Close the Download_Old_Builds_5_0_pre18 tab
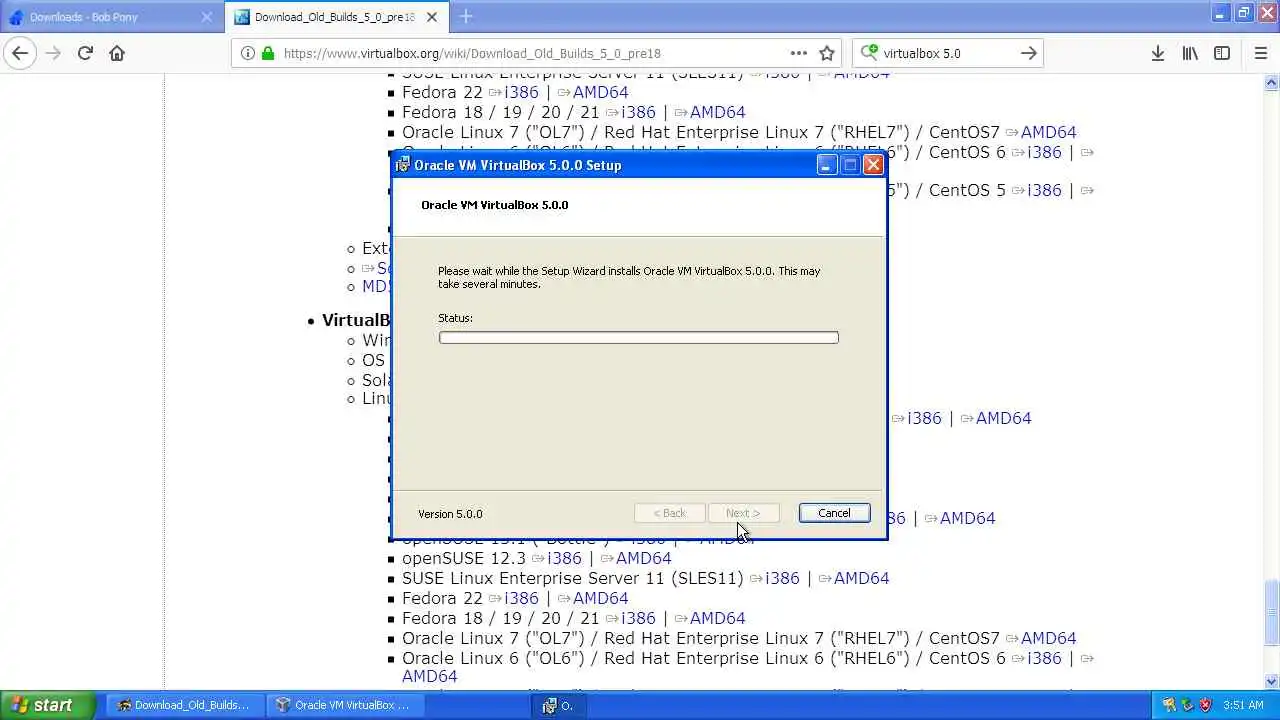This screenshot has height=720, width=1280. [432, 17]
